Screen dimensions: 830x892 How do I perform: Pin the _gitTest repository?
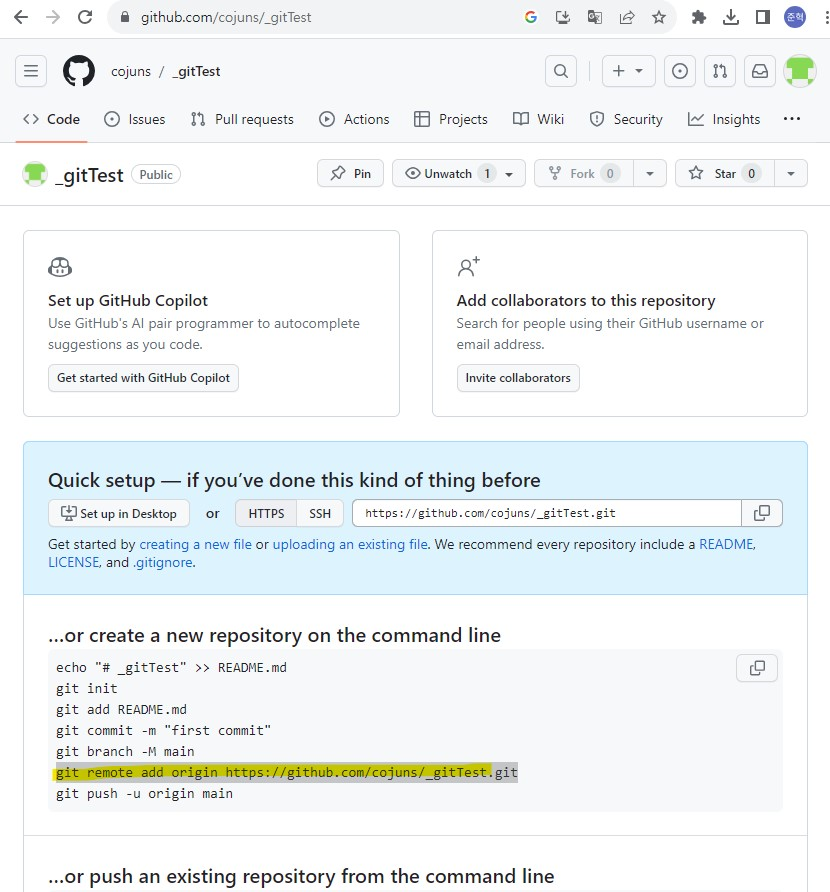(x=350, y=174)
